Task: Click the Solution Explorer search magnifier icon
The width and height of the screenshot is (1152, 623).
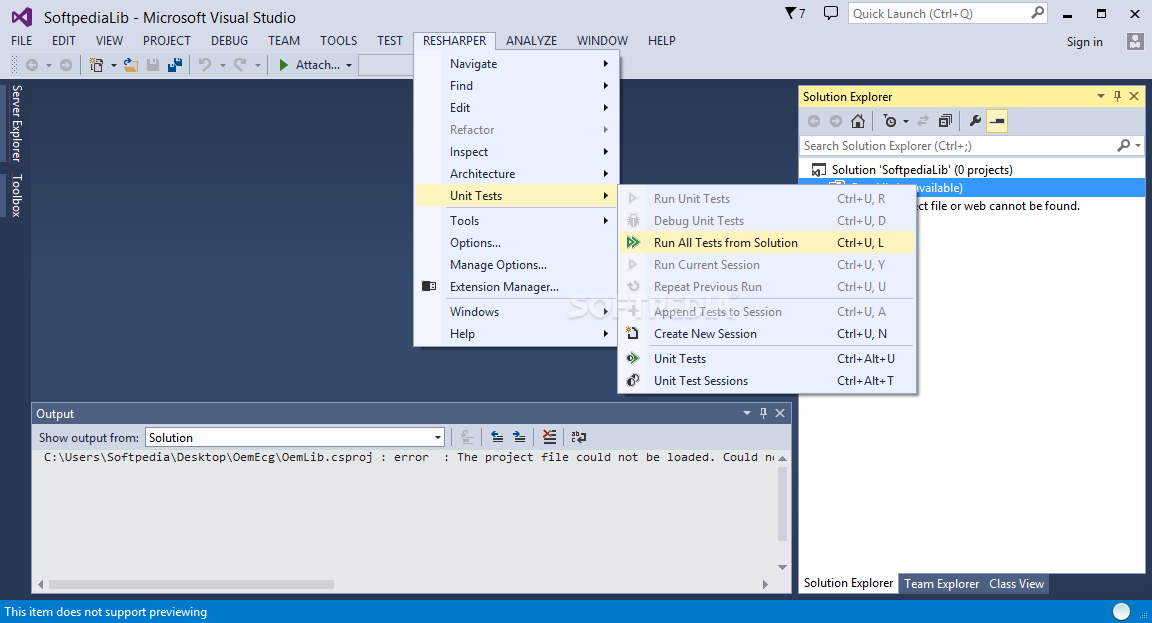Action: click(1123, 145)
